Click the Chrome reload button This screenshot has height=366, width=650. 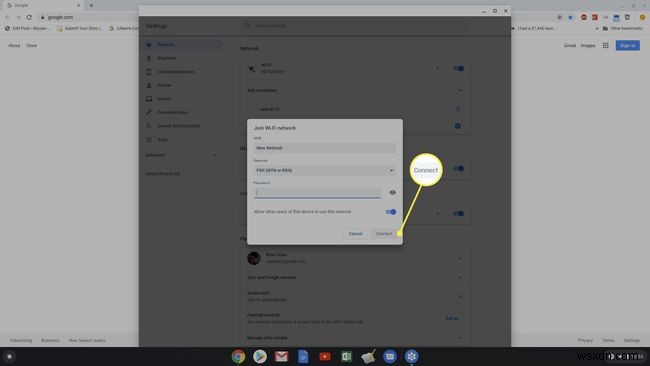tap(29, 17)
